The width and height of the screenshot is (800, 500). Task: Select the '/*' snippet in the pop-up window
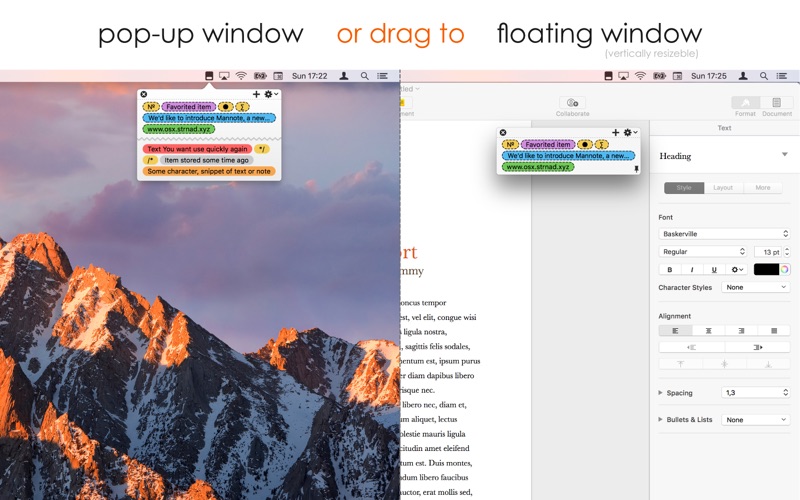[x=150, y=160]
